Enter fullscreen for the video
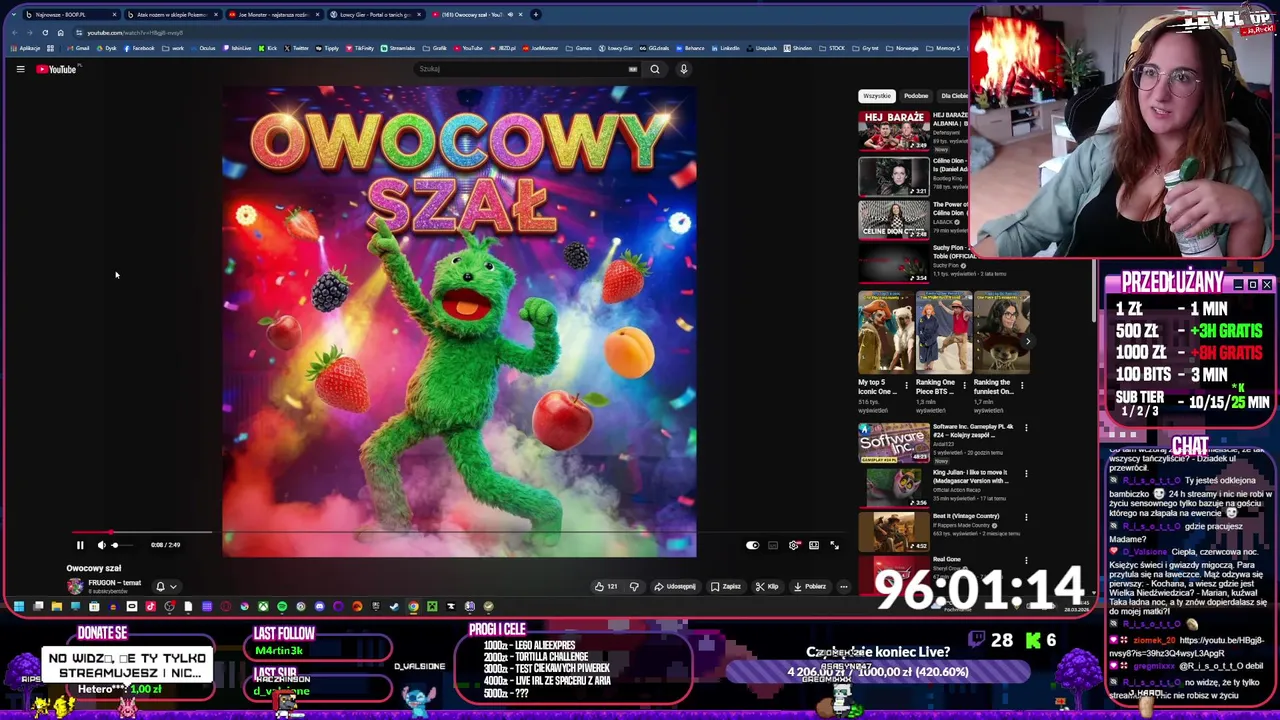Screen dimensions: 1280x720 pyautogui.click(x=835, y=545)
